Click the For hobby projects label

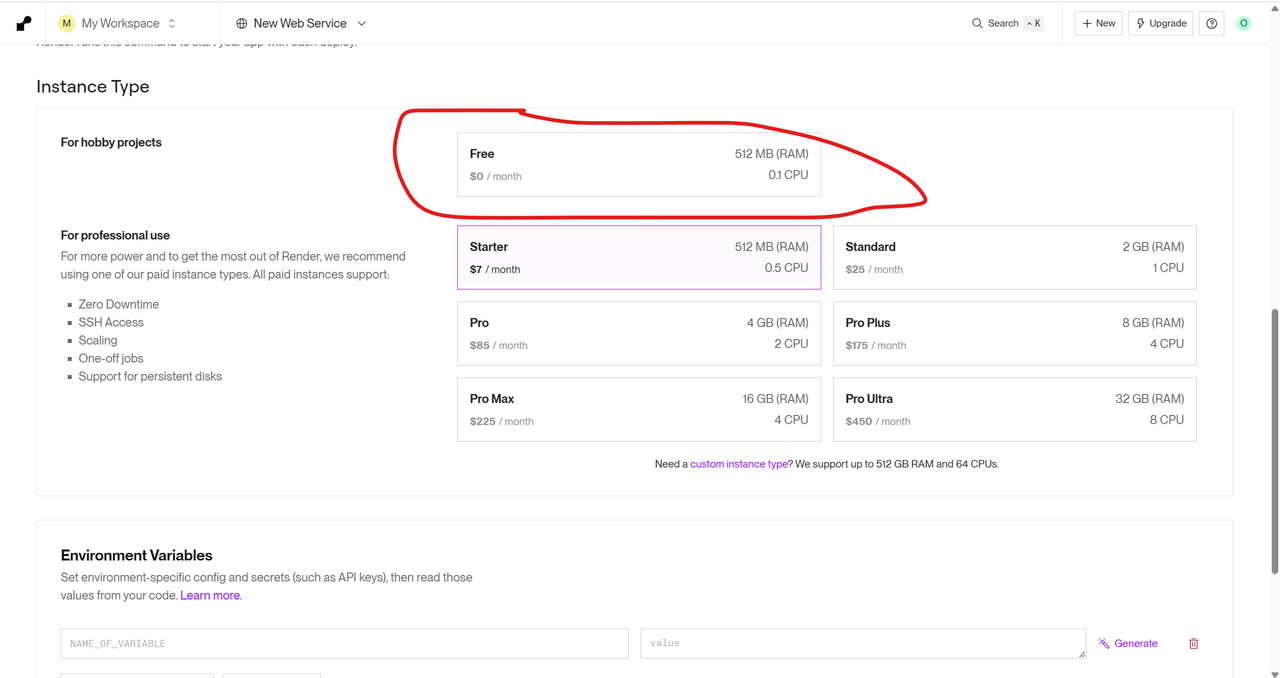pos(111,142)
